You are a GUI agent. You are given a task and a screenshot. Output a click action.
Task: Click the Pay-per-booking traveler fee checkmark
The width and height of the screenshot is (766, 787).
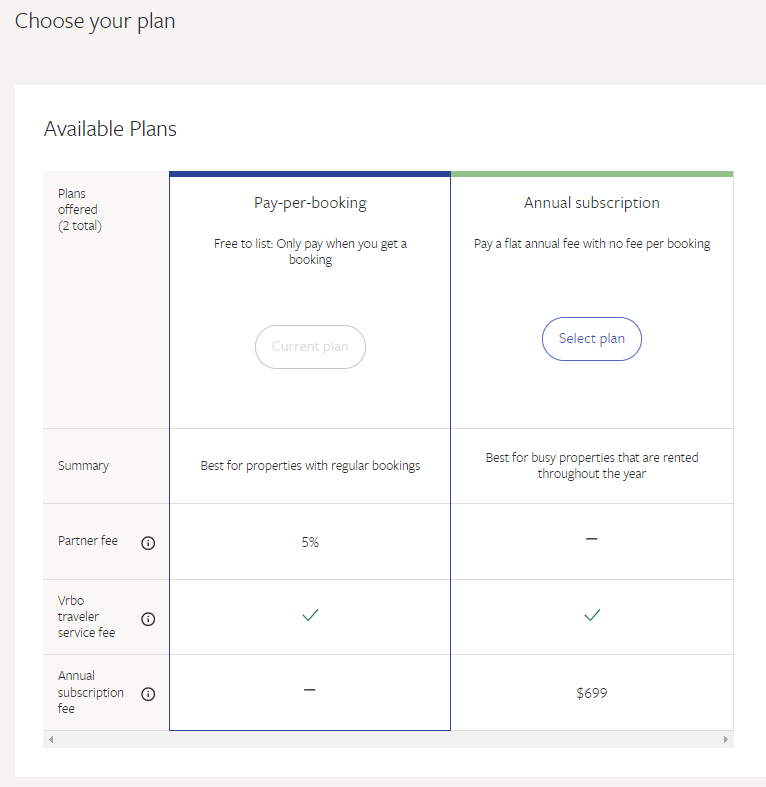(310, 615)
